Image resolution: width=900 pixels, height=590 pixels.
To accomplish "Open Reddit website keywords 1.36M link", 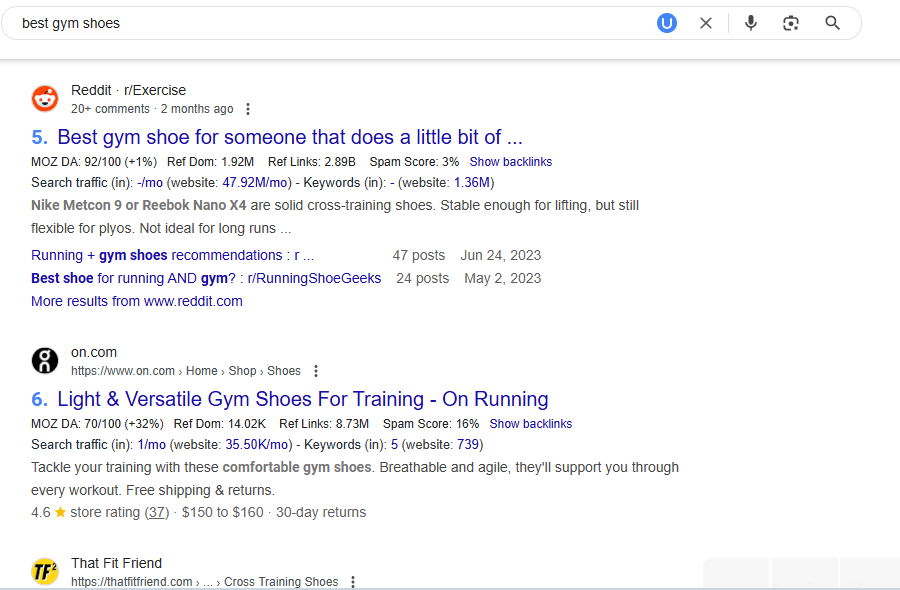I will tap(472, 183).
